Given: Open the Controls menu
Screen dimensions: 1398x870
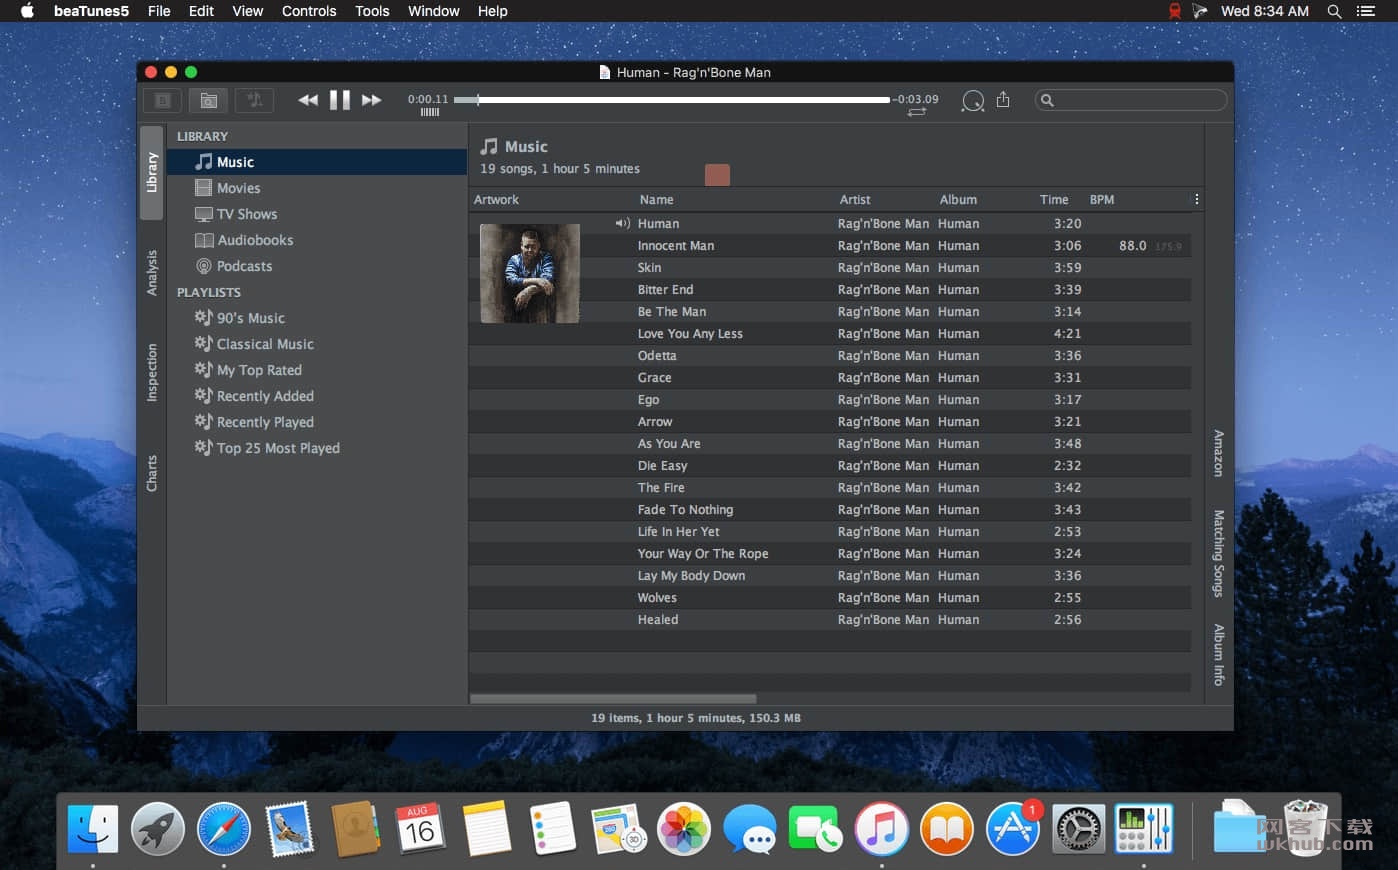Looking at the screenshot, I should coord(309,11).
